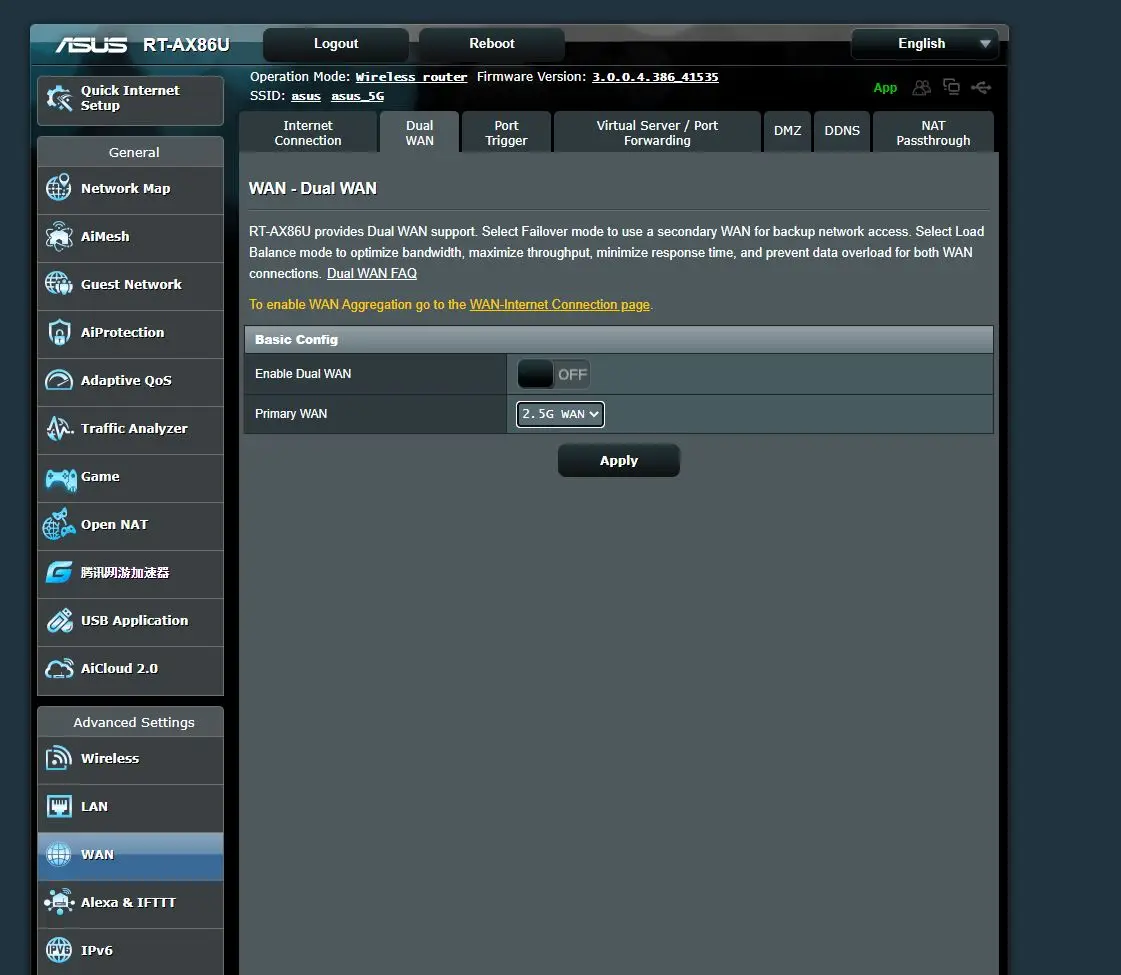Screen dimensions: 1121x975
Task: Open the Adaptive QoS menu item
Action: coord(130,381)
